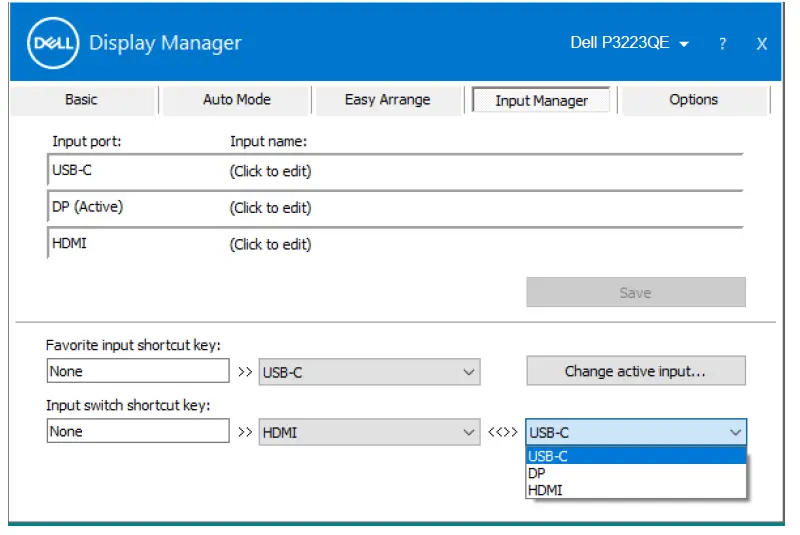Expand the favorite input USB-C dropdown
This screenshot has width=800, height=535.
(x=369, y=372)
